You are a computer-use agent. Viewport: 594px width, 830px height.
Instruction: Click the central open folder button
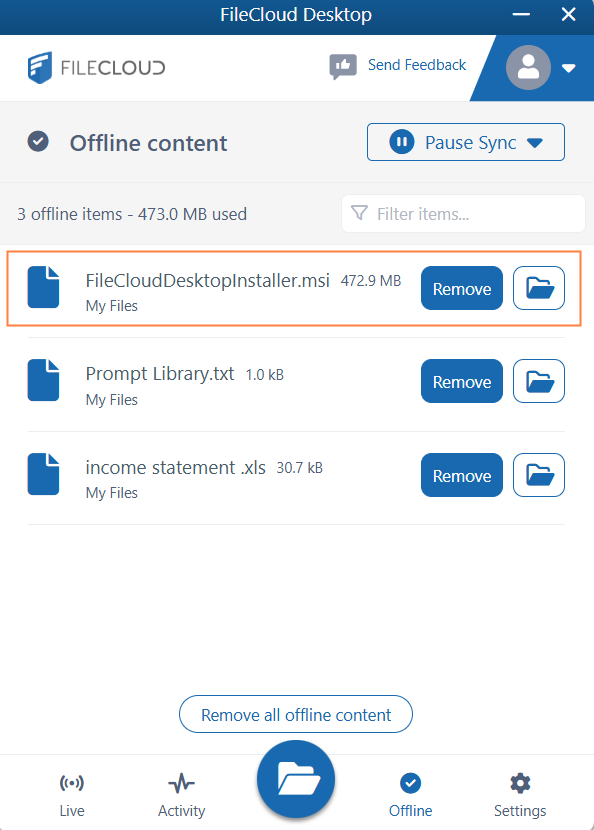coord(296,779)
